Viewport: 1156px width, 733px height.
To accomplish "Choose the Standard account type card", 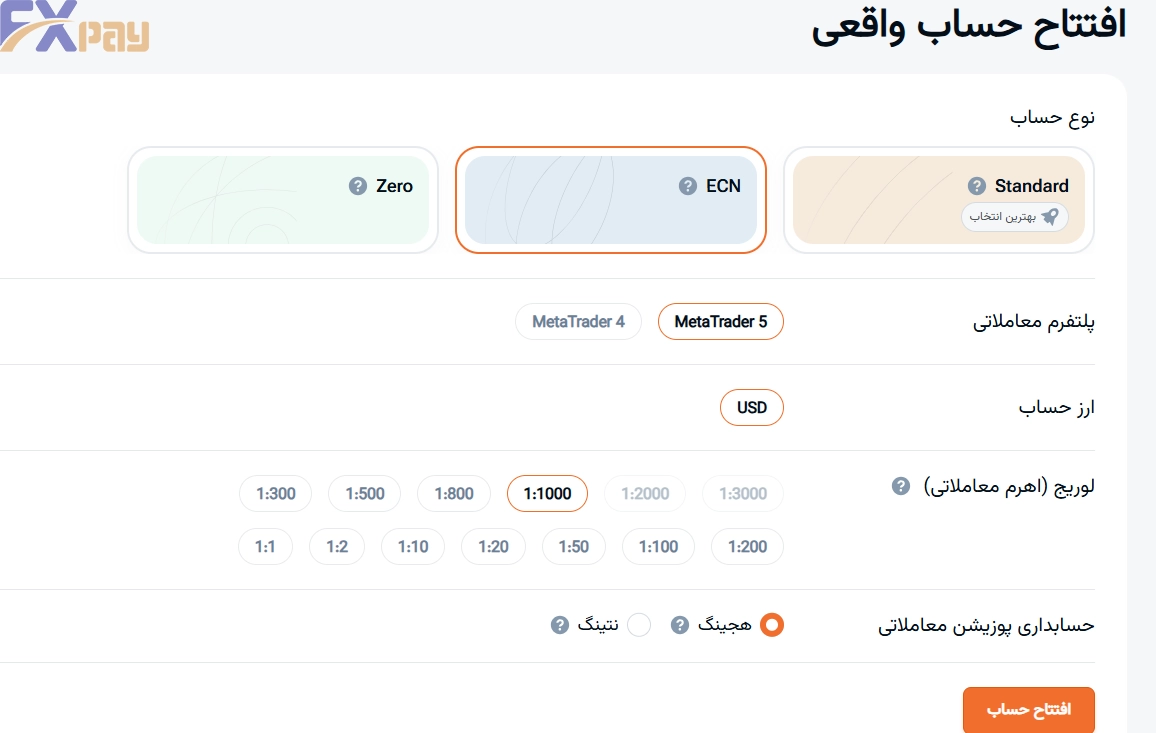I will click(x=938, y=200).
